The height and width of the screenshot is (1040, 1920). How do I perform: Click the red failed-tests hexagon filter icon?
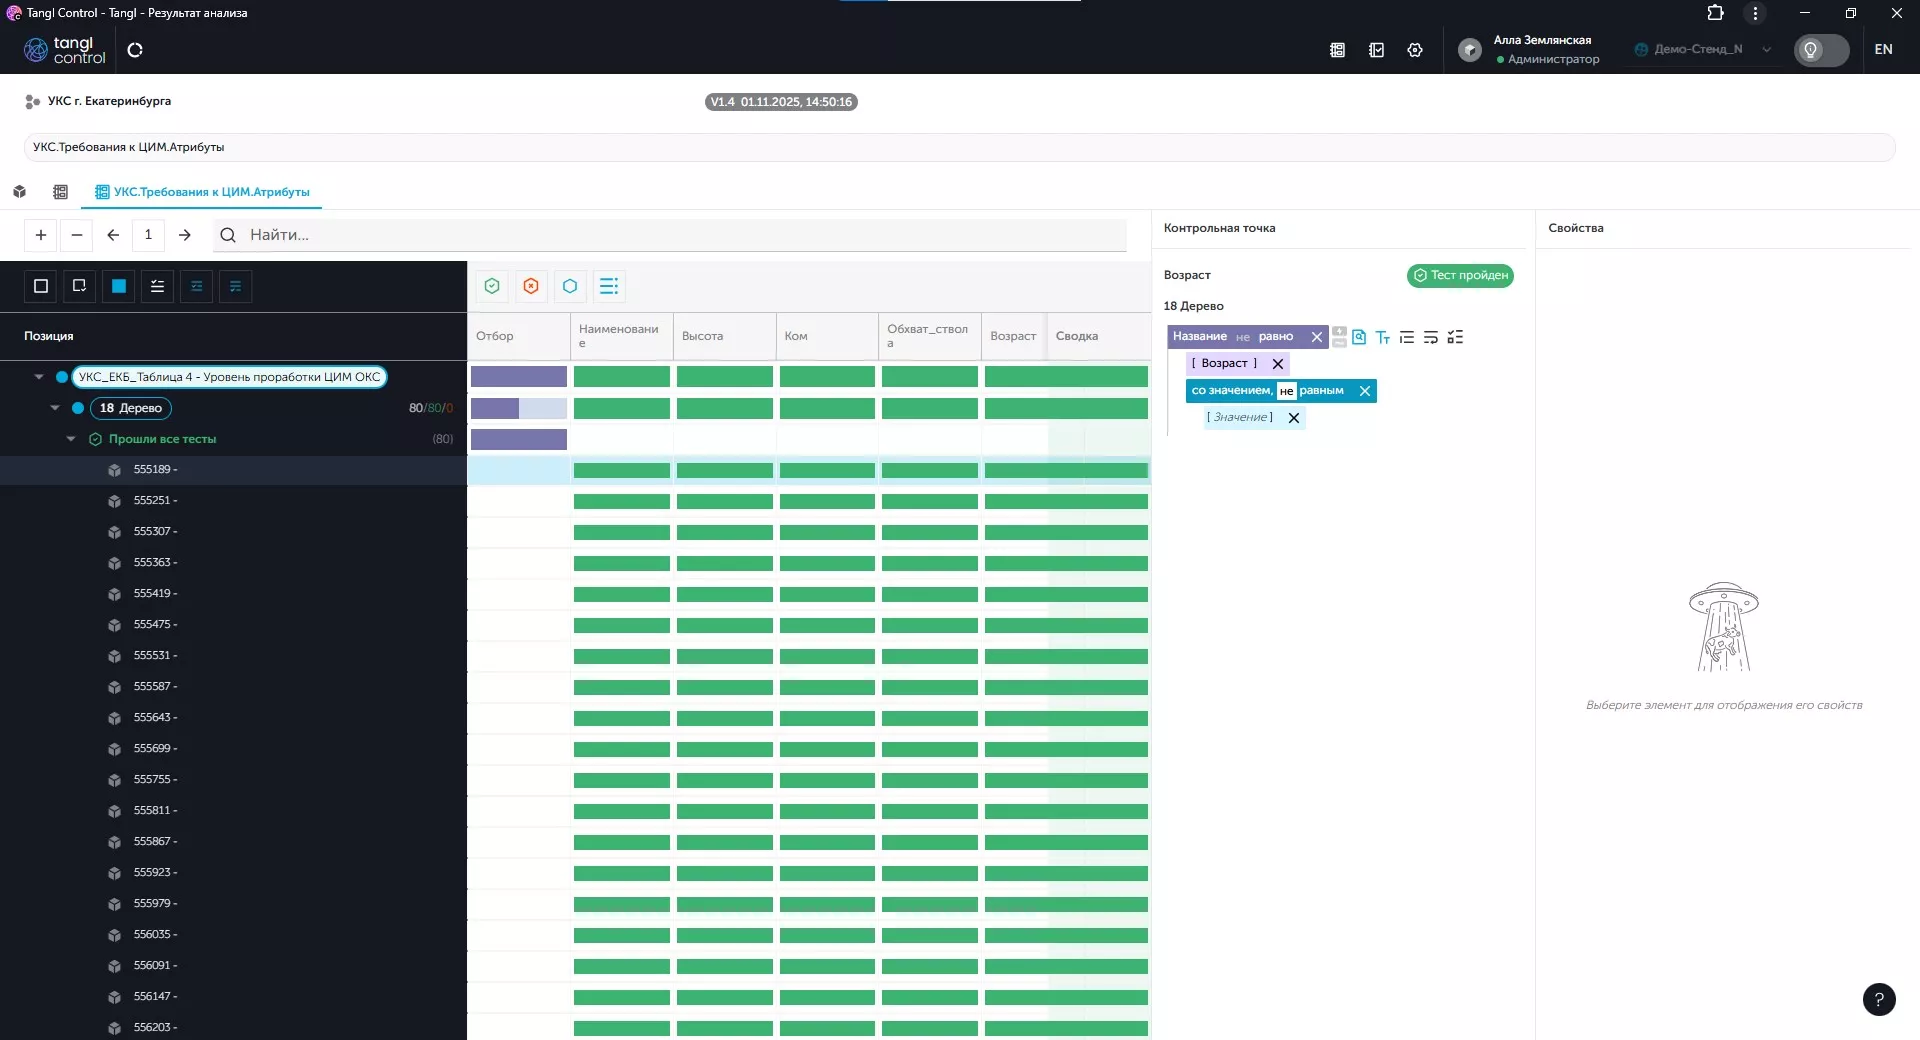(531, 286)
